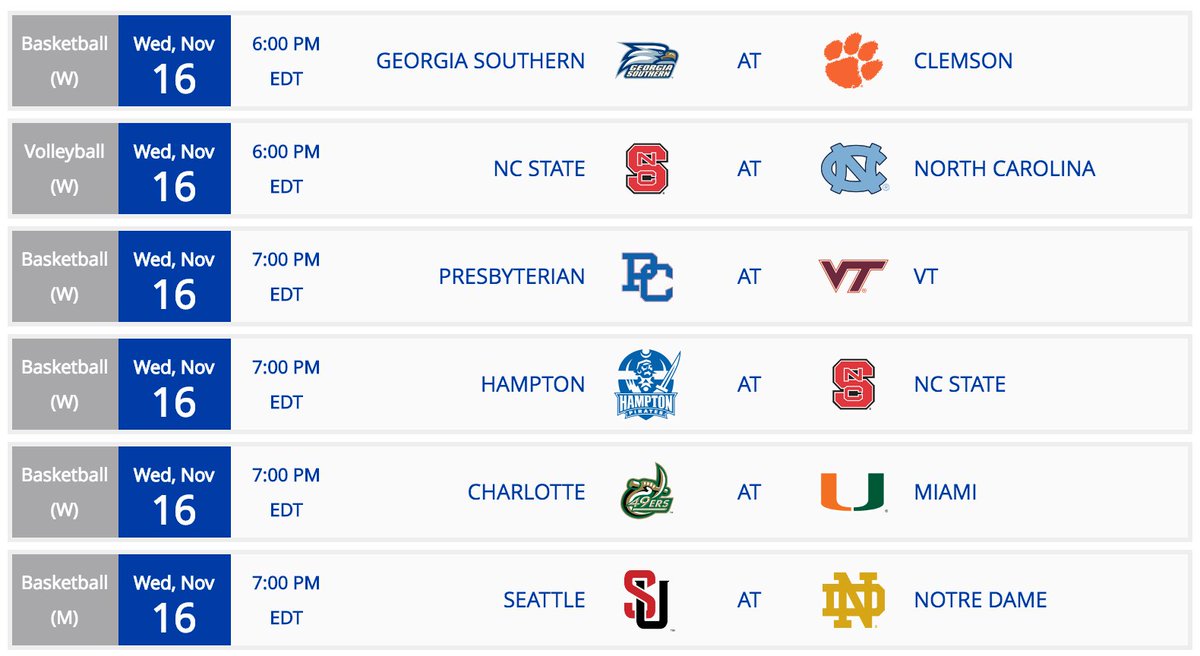Open the NORTH CAROLINA team link
Screen dimensions: 1200x656
point(1004,169)
